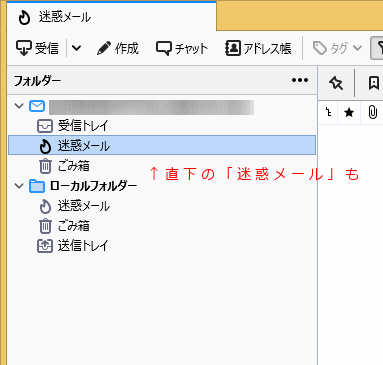Sort by attachment paperclip column

pos(372,112)
